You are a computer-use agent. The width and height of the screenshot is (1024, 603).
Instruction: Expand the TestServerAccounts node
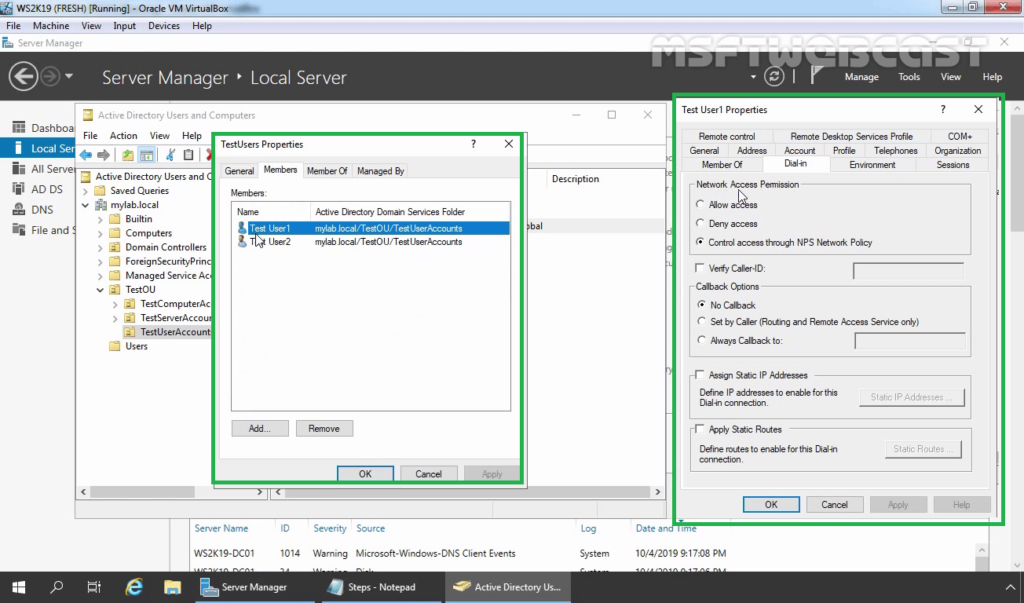pos(115,318)
